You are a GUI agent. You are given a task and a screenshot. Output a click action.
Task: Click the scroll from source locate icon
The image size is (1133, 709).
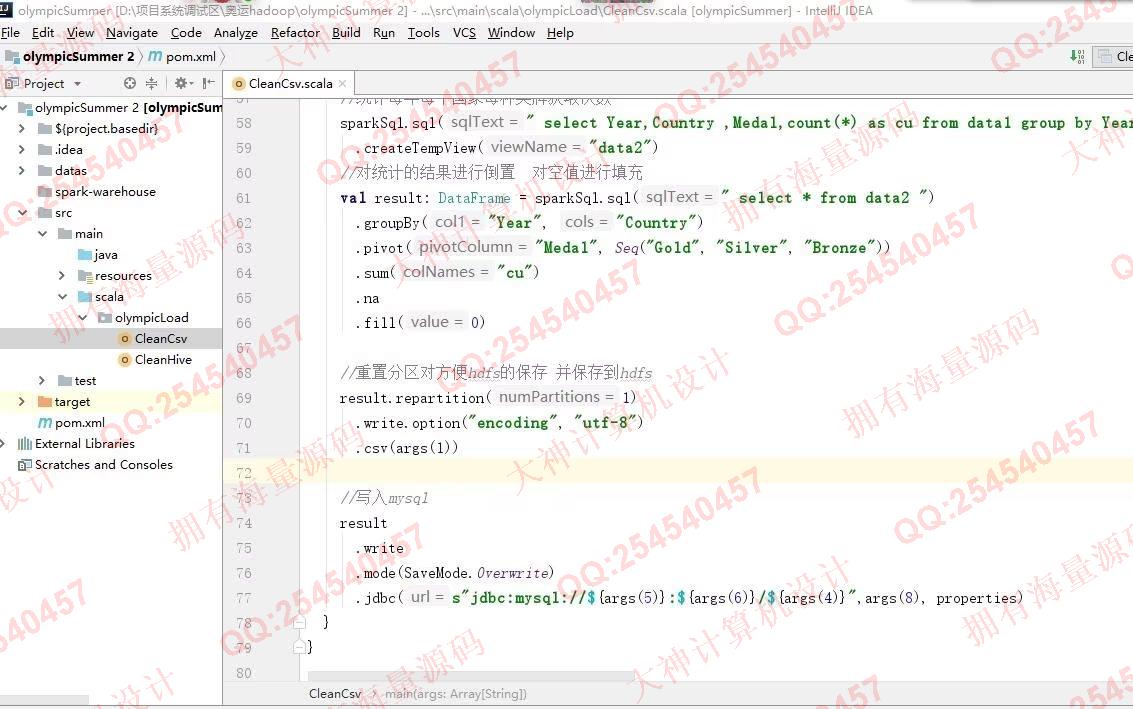coord(130,83)
